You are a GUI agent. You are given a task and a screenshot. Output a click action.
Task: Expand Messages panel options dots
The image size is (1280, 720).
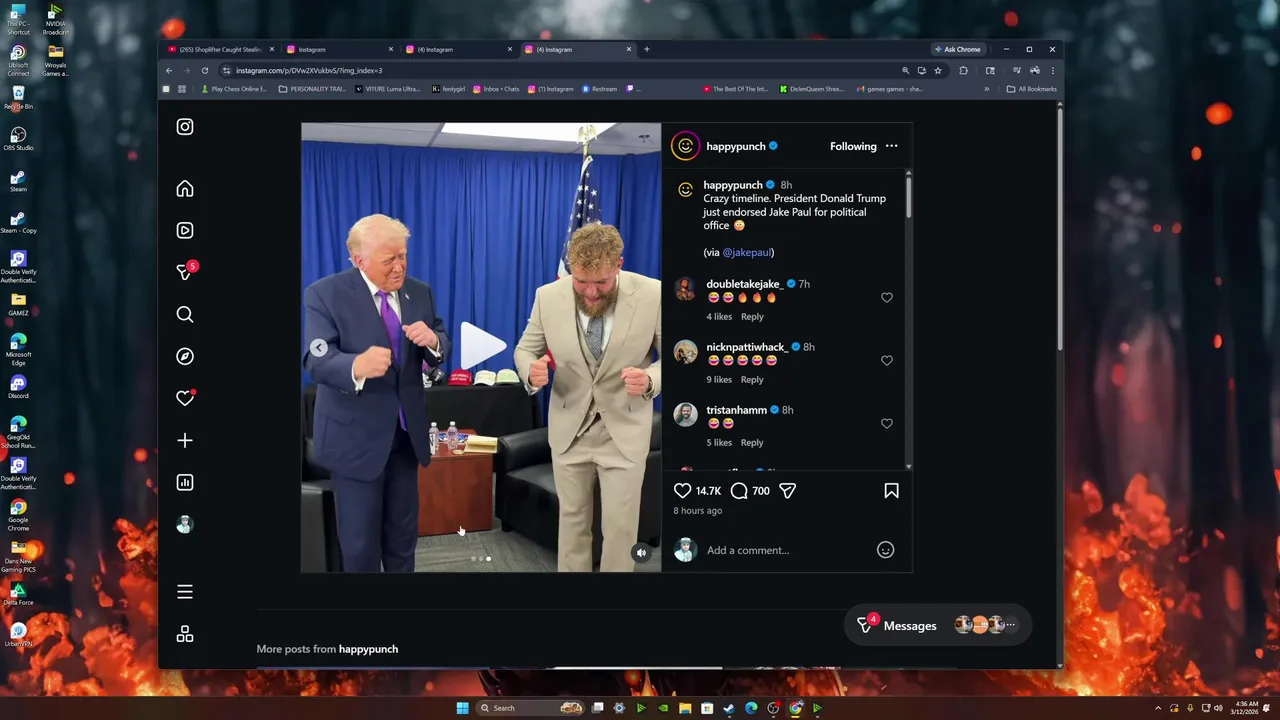[x=1010, y=625]
